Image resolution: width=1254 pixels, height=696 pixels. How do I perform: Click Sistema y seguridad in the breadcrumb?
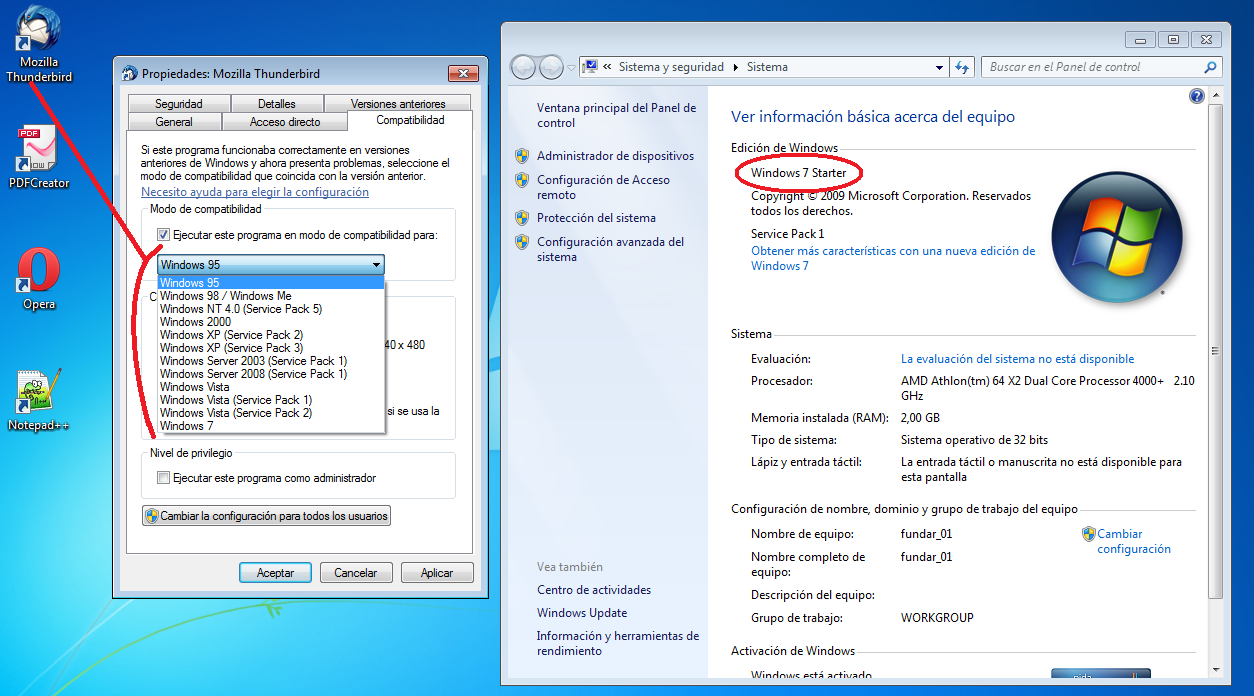[671, 67]
